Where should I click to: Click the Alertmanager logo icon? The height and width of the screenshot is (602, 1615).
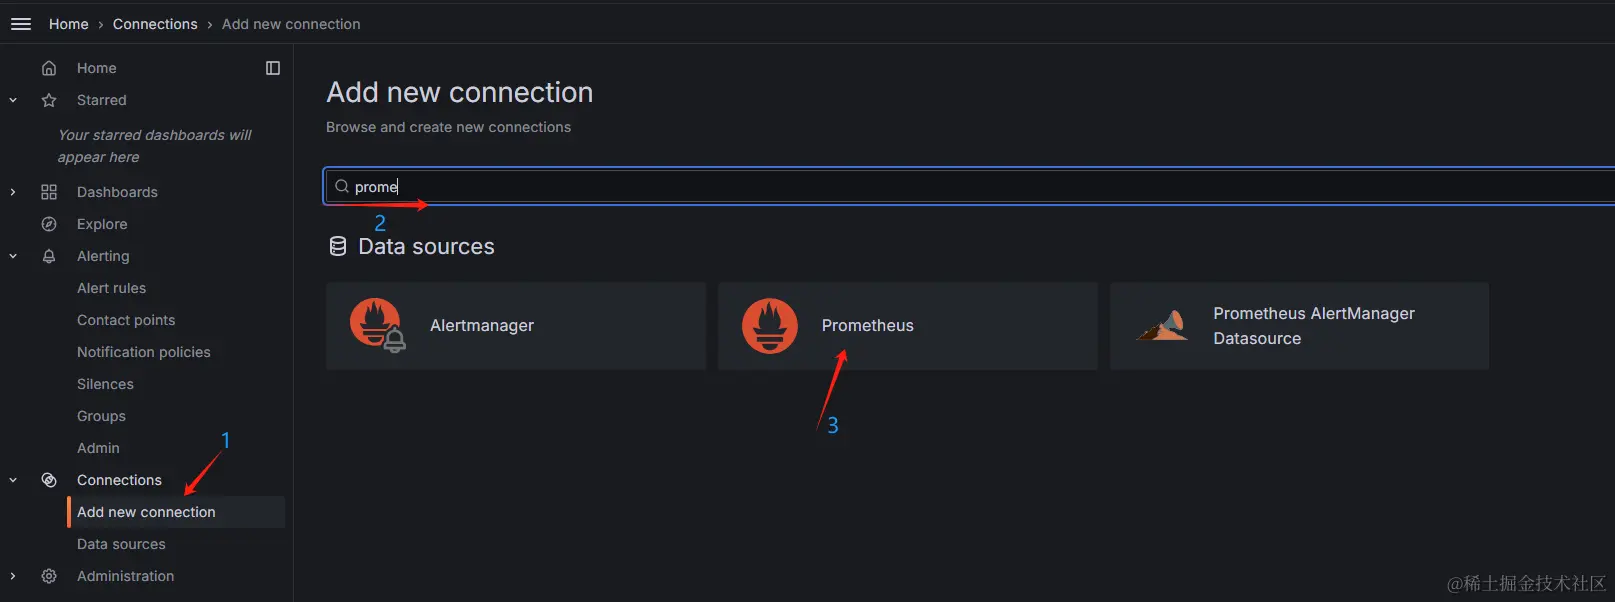click(x=377, y=326)
